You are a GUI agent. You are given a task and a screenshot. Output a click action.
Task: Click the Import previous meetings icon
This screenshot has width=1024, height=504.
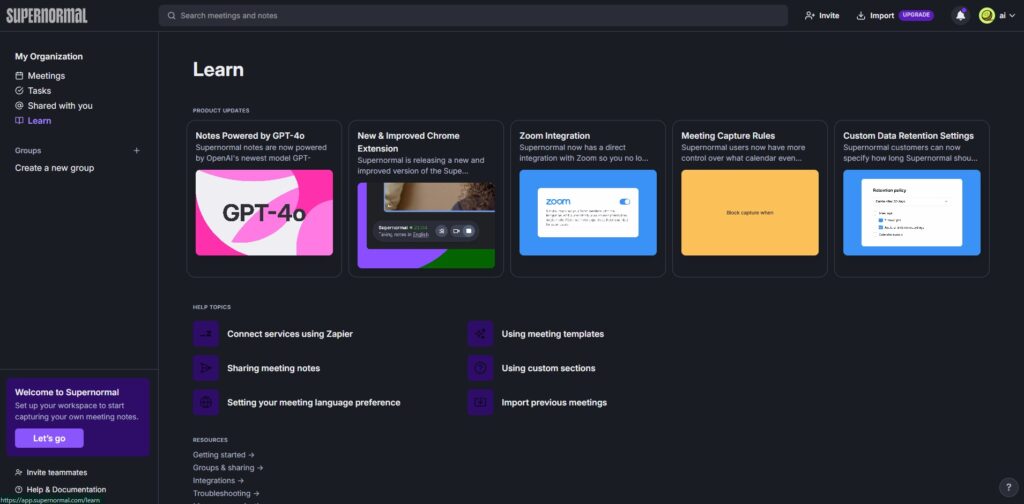(x=480, y=403)
